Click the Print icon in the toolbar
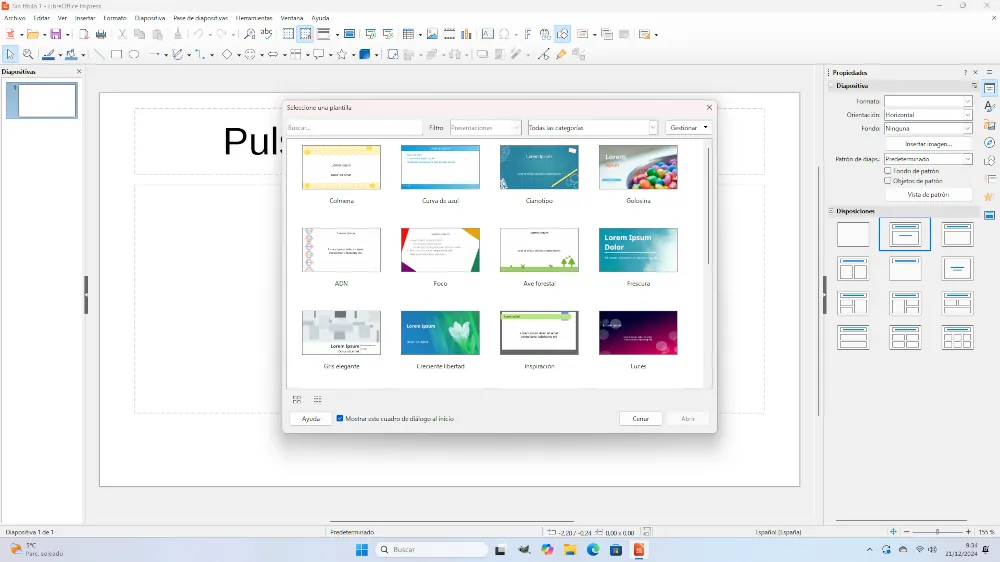1000x562 pixels. click(x=101, y=34)
